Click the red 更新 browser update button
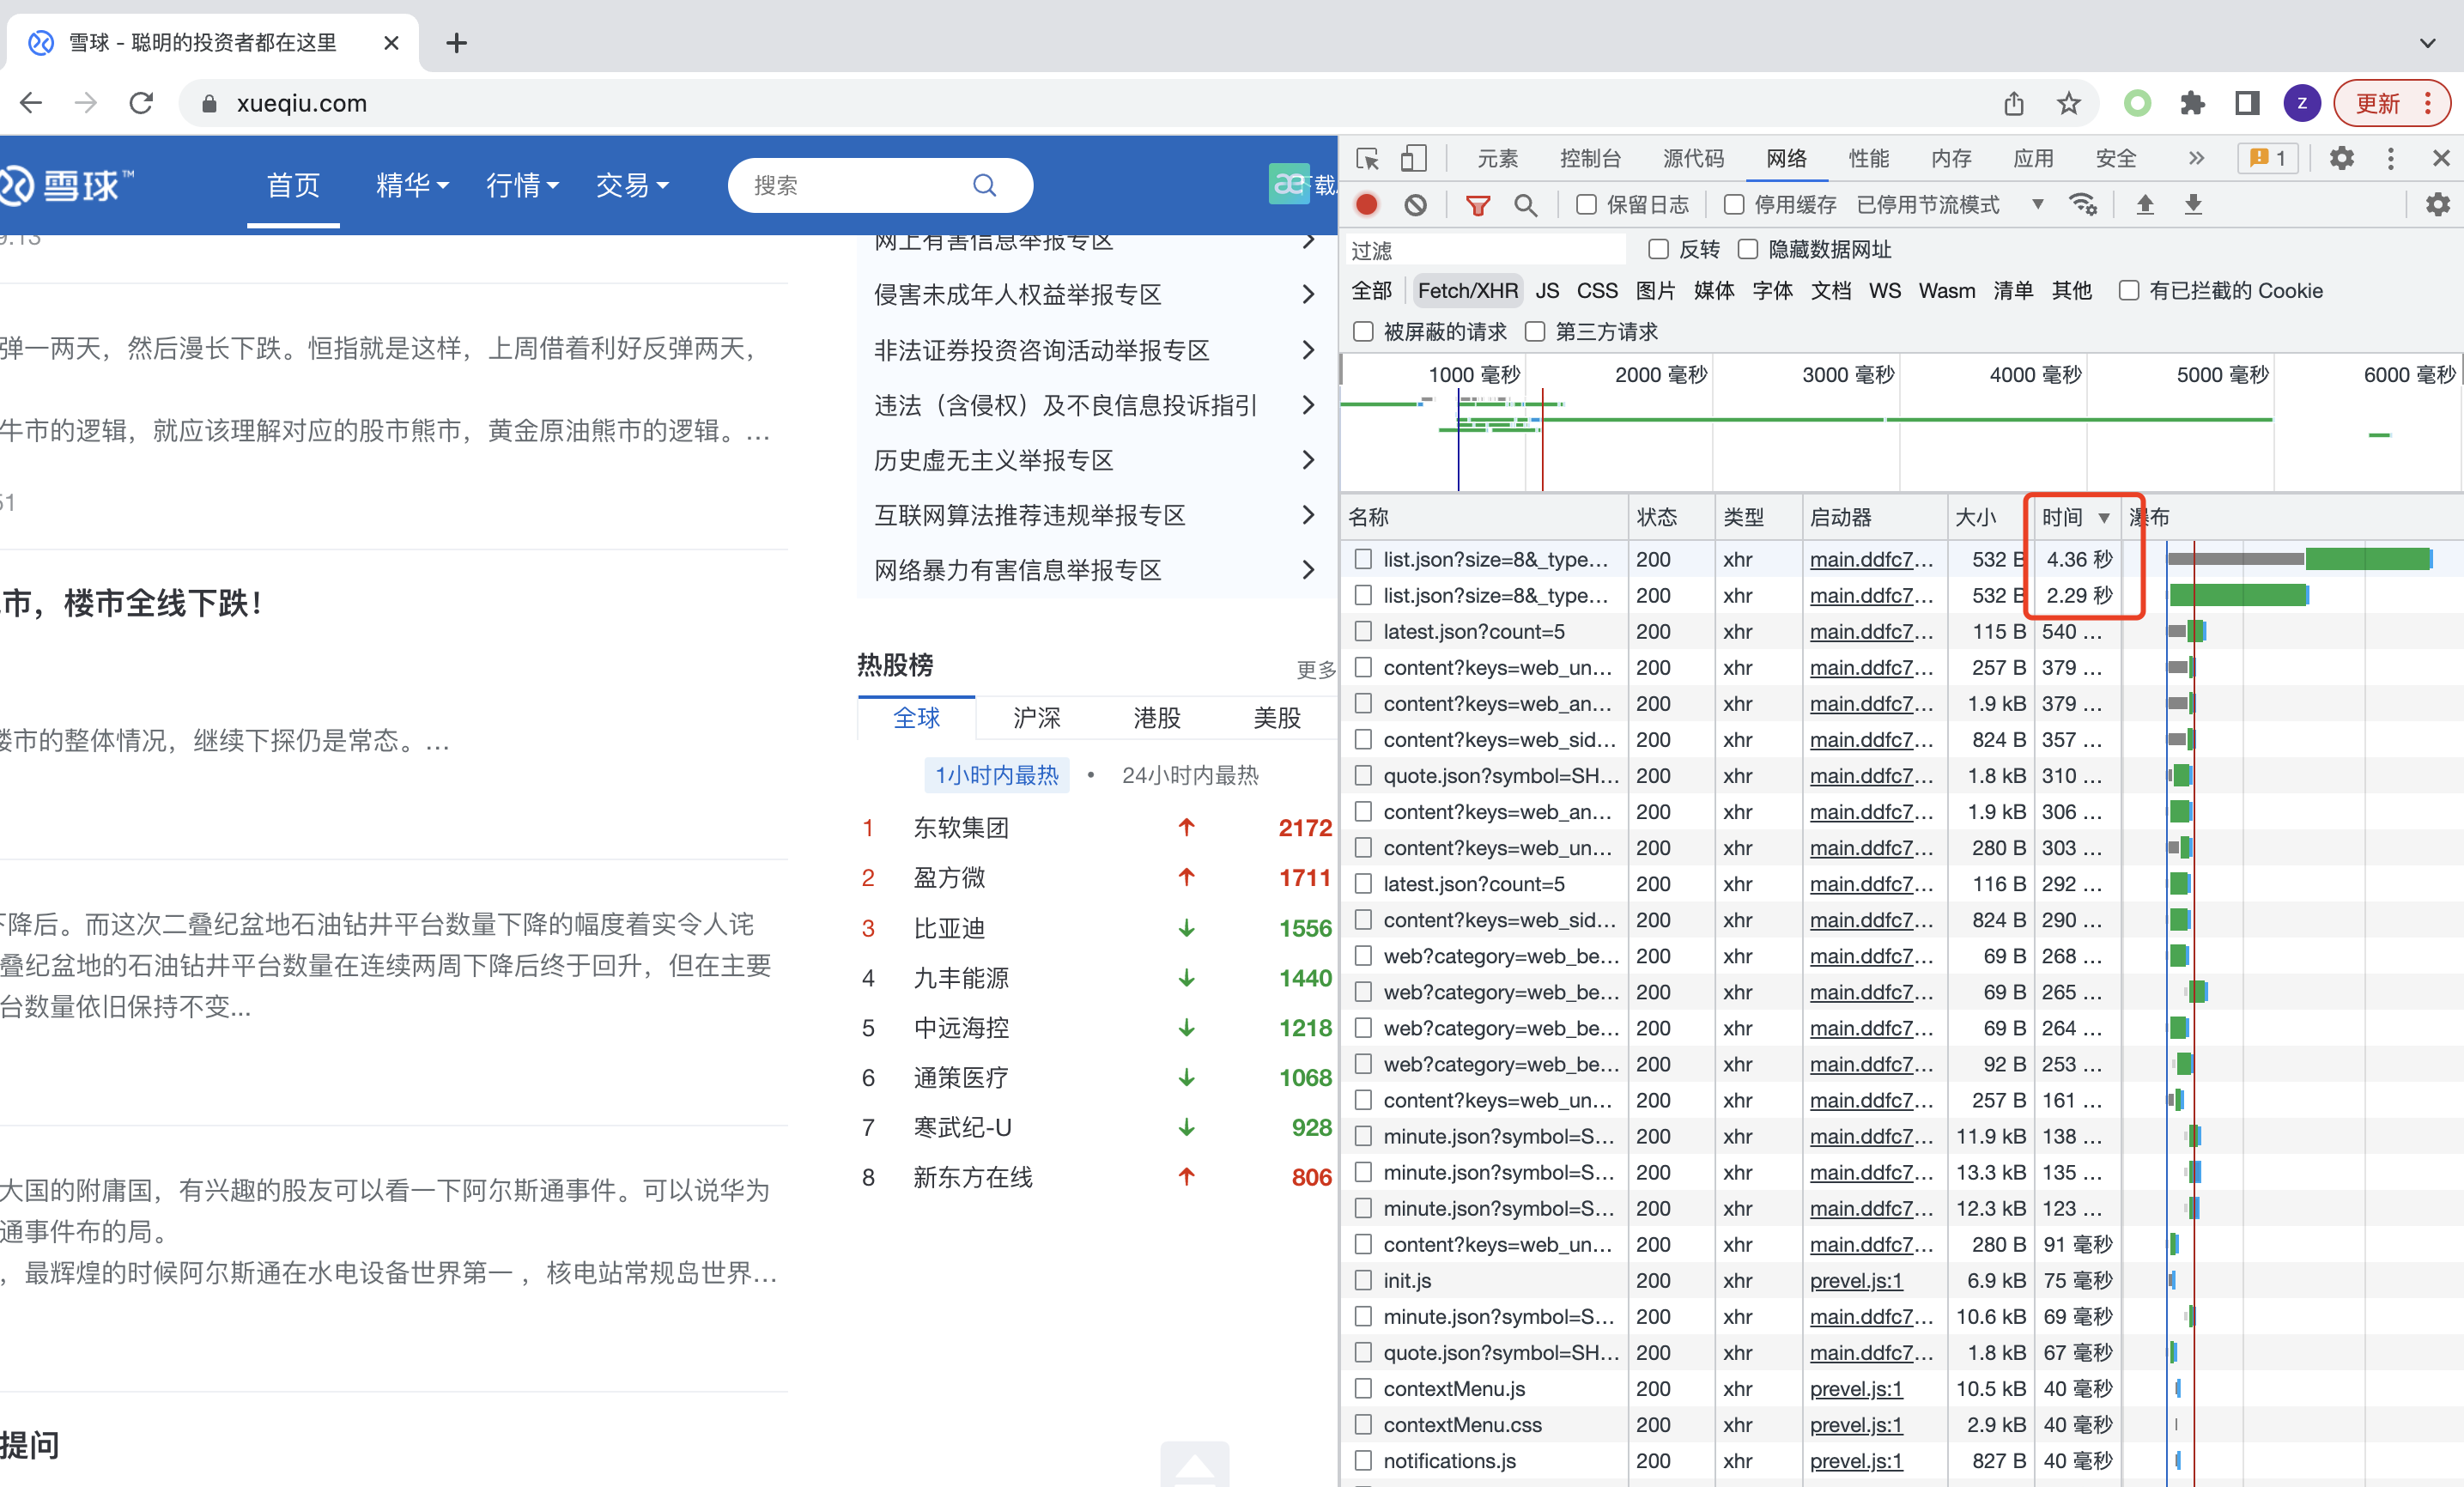Viewport: 2464px width, 1487px height. point(2391,103)
